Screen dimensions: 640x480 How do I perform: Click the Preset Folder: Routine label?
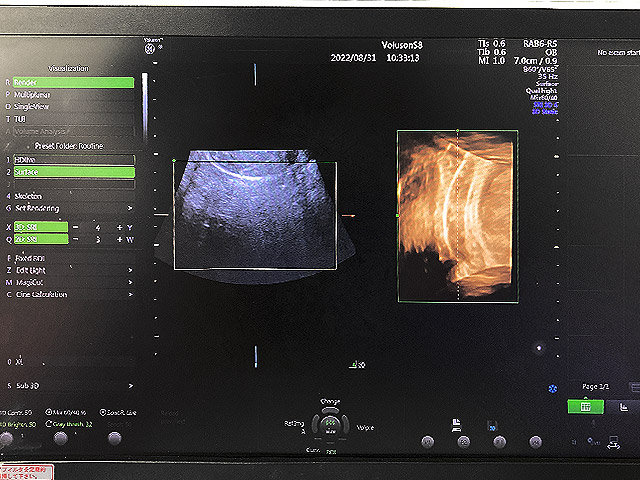(x=69, y=146)
